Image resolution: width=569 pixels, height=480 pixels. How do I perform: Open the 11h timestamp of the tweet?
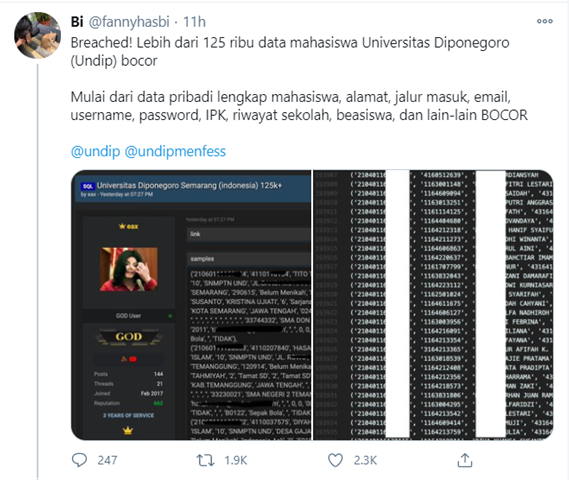tap(194, 22)
